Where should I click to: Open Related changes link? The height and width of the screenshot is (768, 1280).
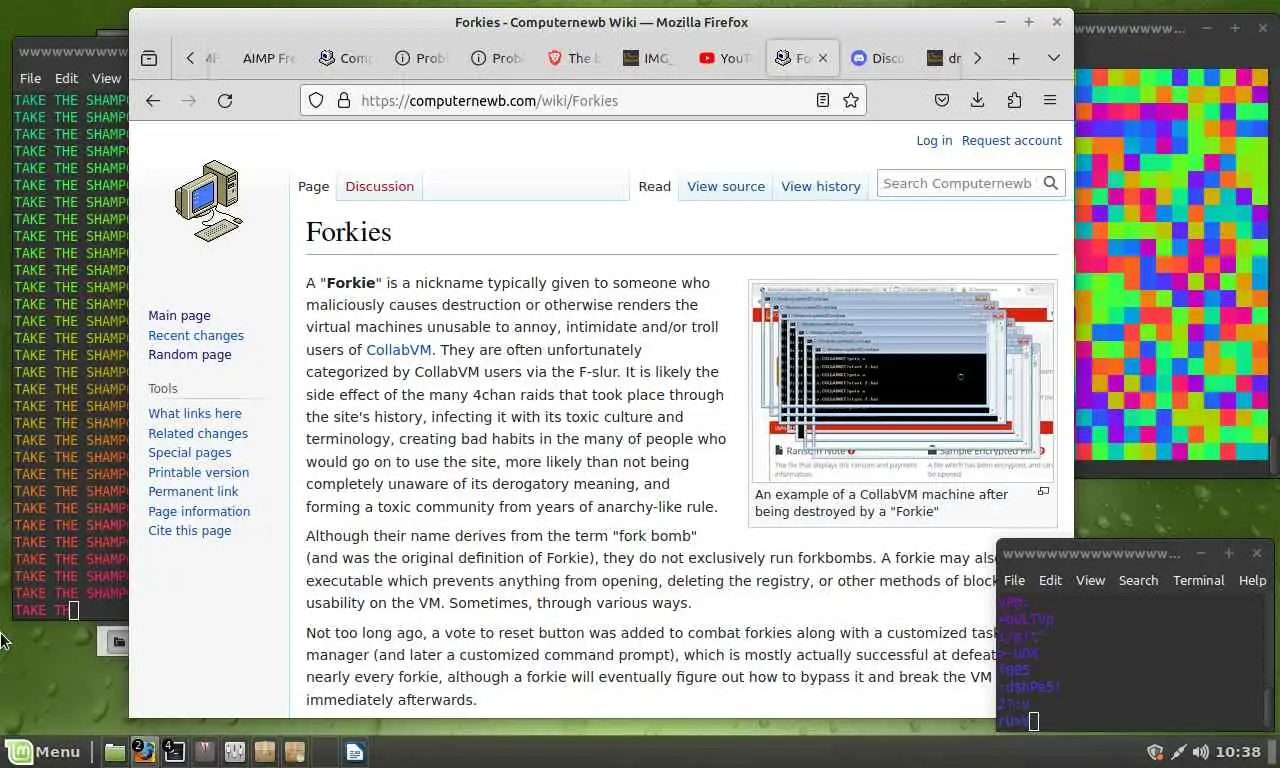coord(198,433)
